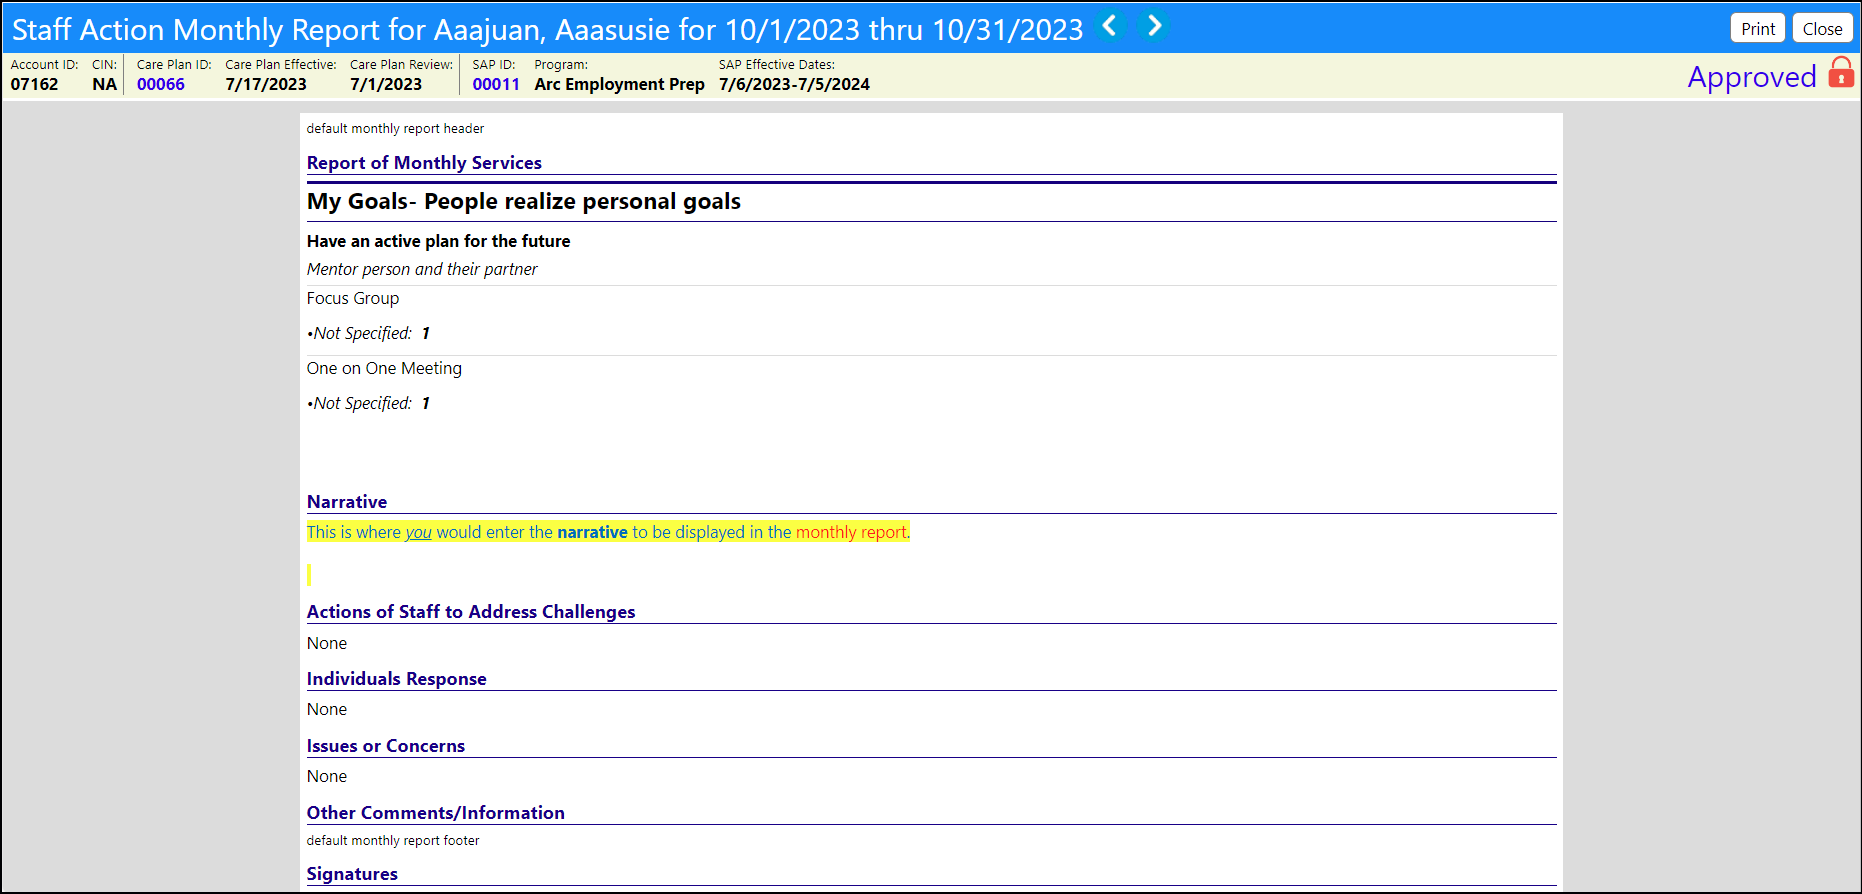Click the Signatures section heading
The image size is (1862, 894).
tap(352, 874)
